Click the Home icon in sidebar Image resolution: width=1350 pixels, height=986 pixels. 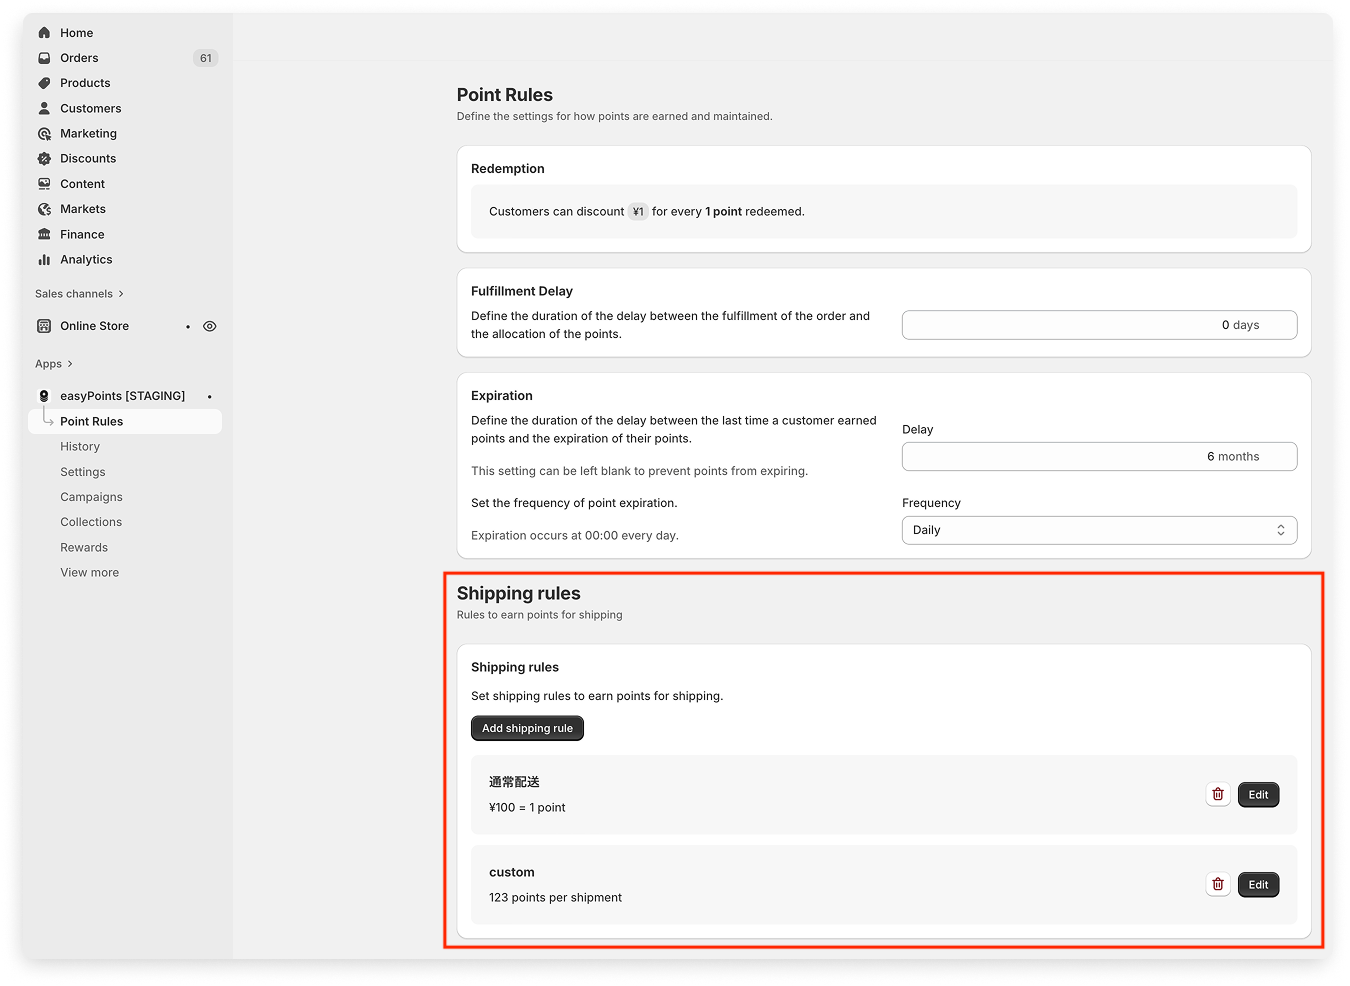pos(44,33)
